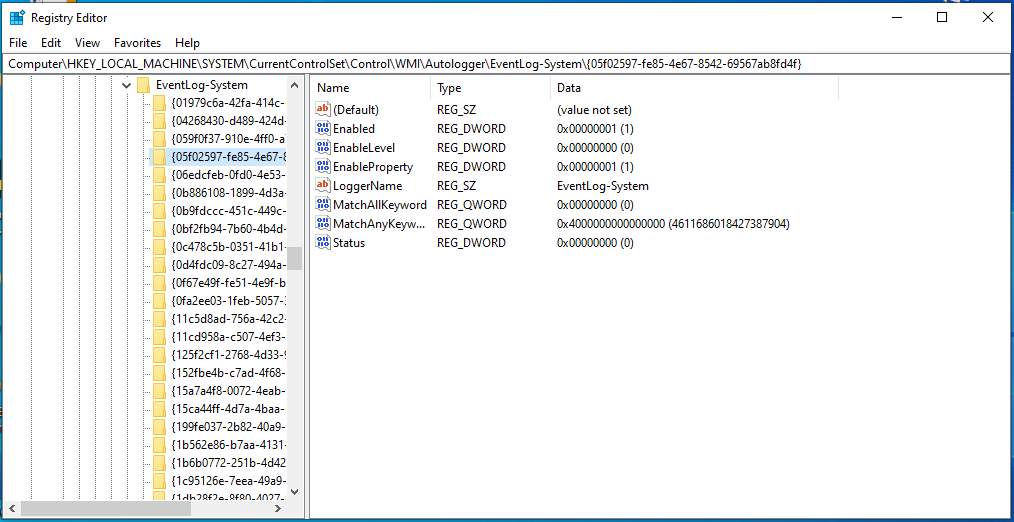Click the LoggerName string value icon

click(x=323, y=186)
